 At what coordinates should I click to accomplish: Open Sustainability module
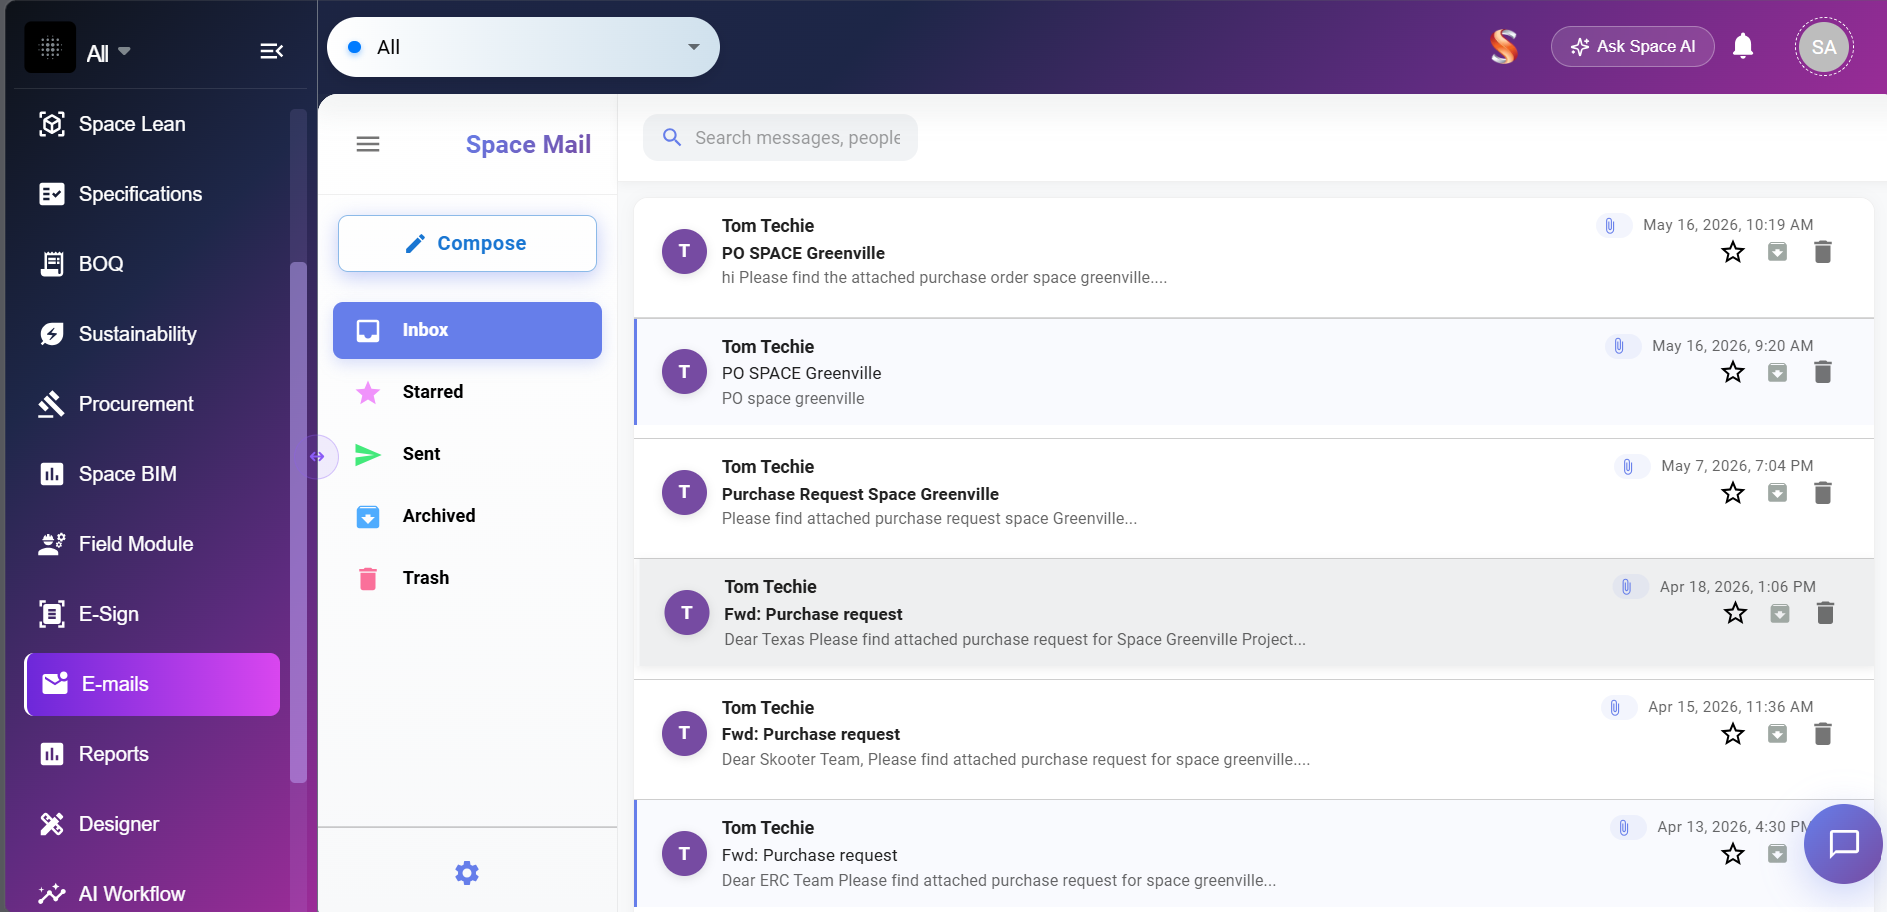pos(152,334)
